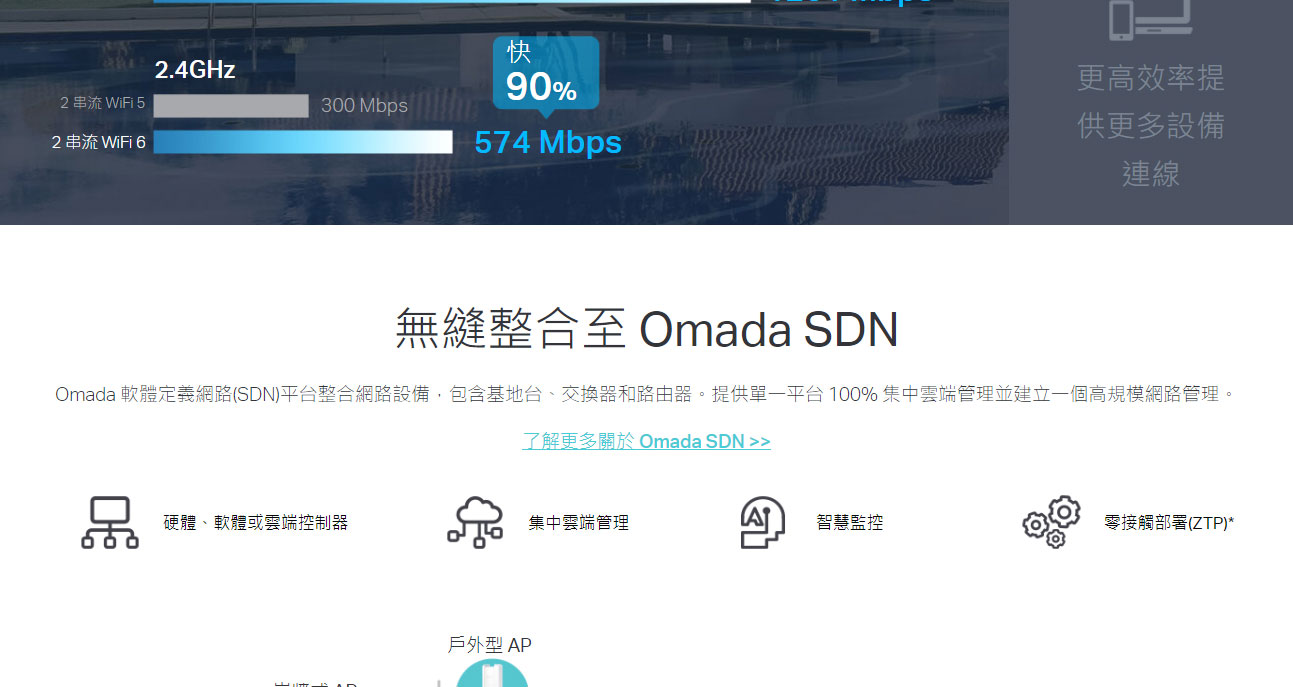Click the 快 90% speed badge
The height and width of the screenshot is (687, 1293).
(545, 75)
